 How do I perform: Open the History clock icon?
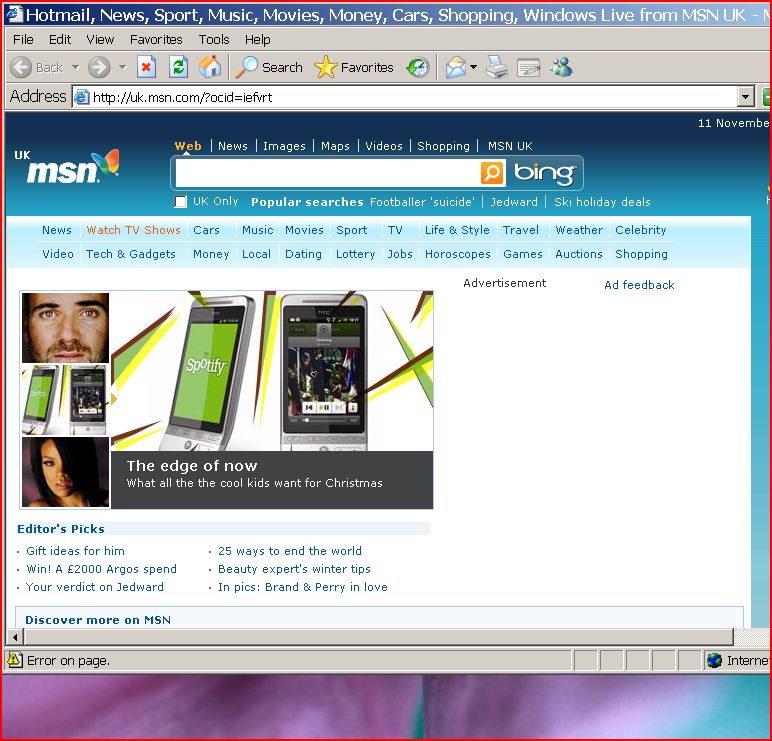tap(418, 67)
